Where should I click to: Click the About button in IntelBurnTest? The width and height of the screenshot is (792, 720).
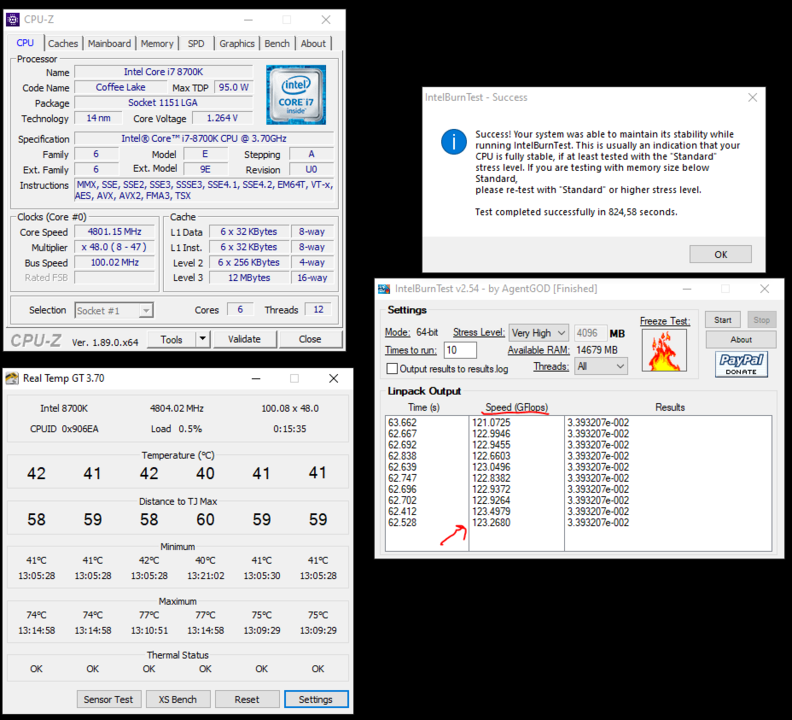click(741, 340)
